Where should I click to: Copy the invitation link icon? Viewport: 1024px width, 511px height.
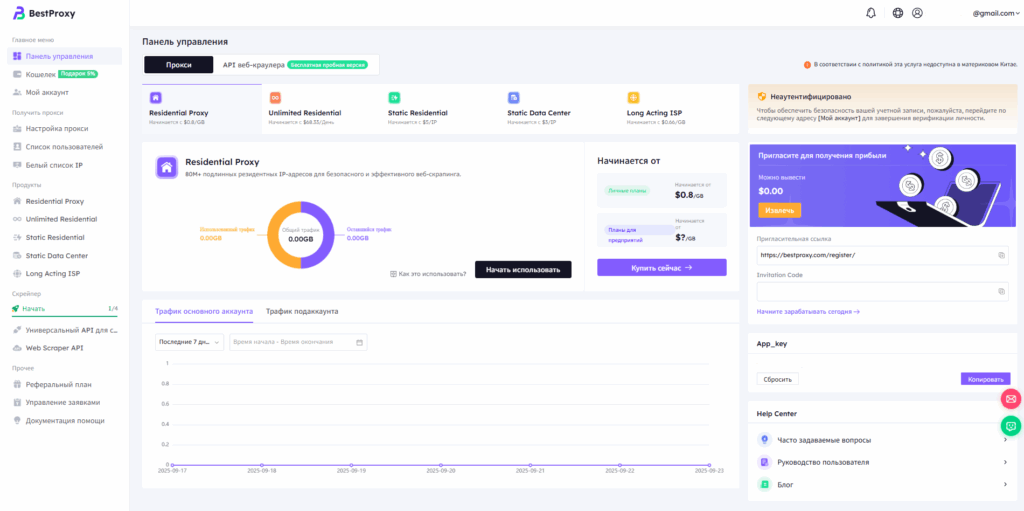1001,256
